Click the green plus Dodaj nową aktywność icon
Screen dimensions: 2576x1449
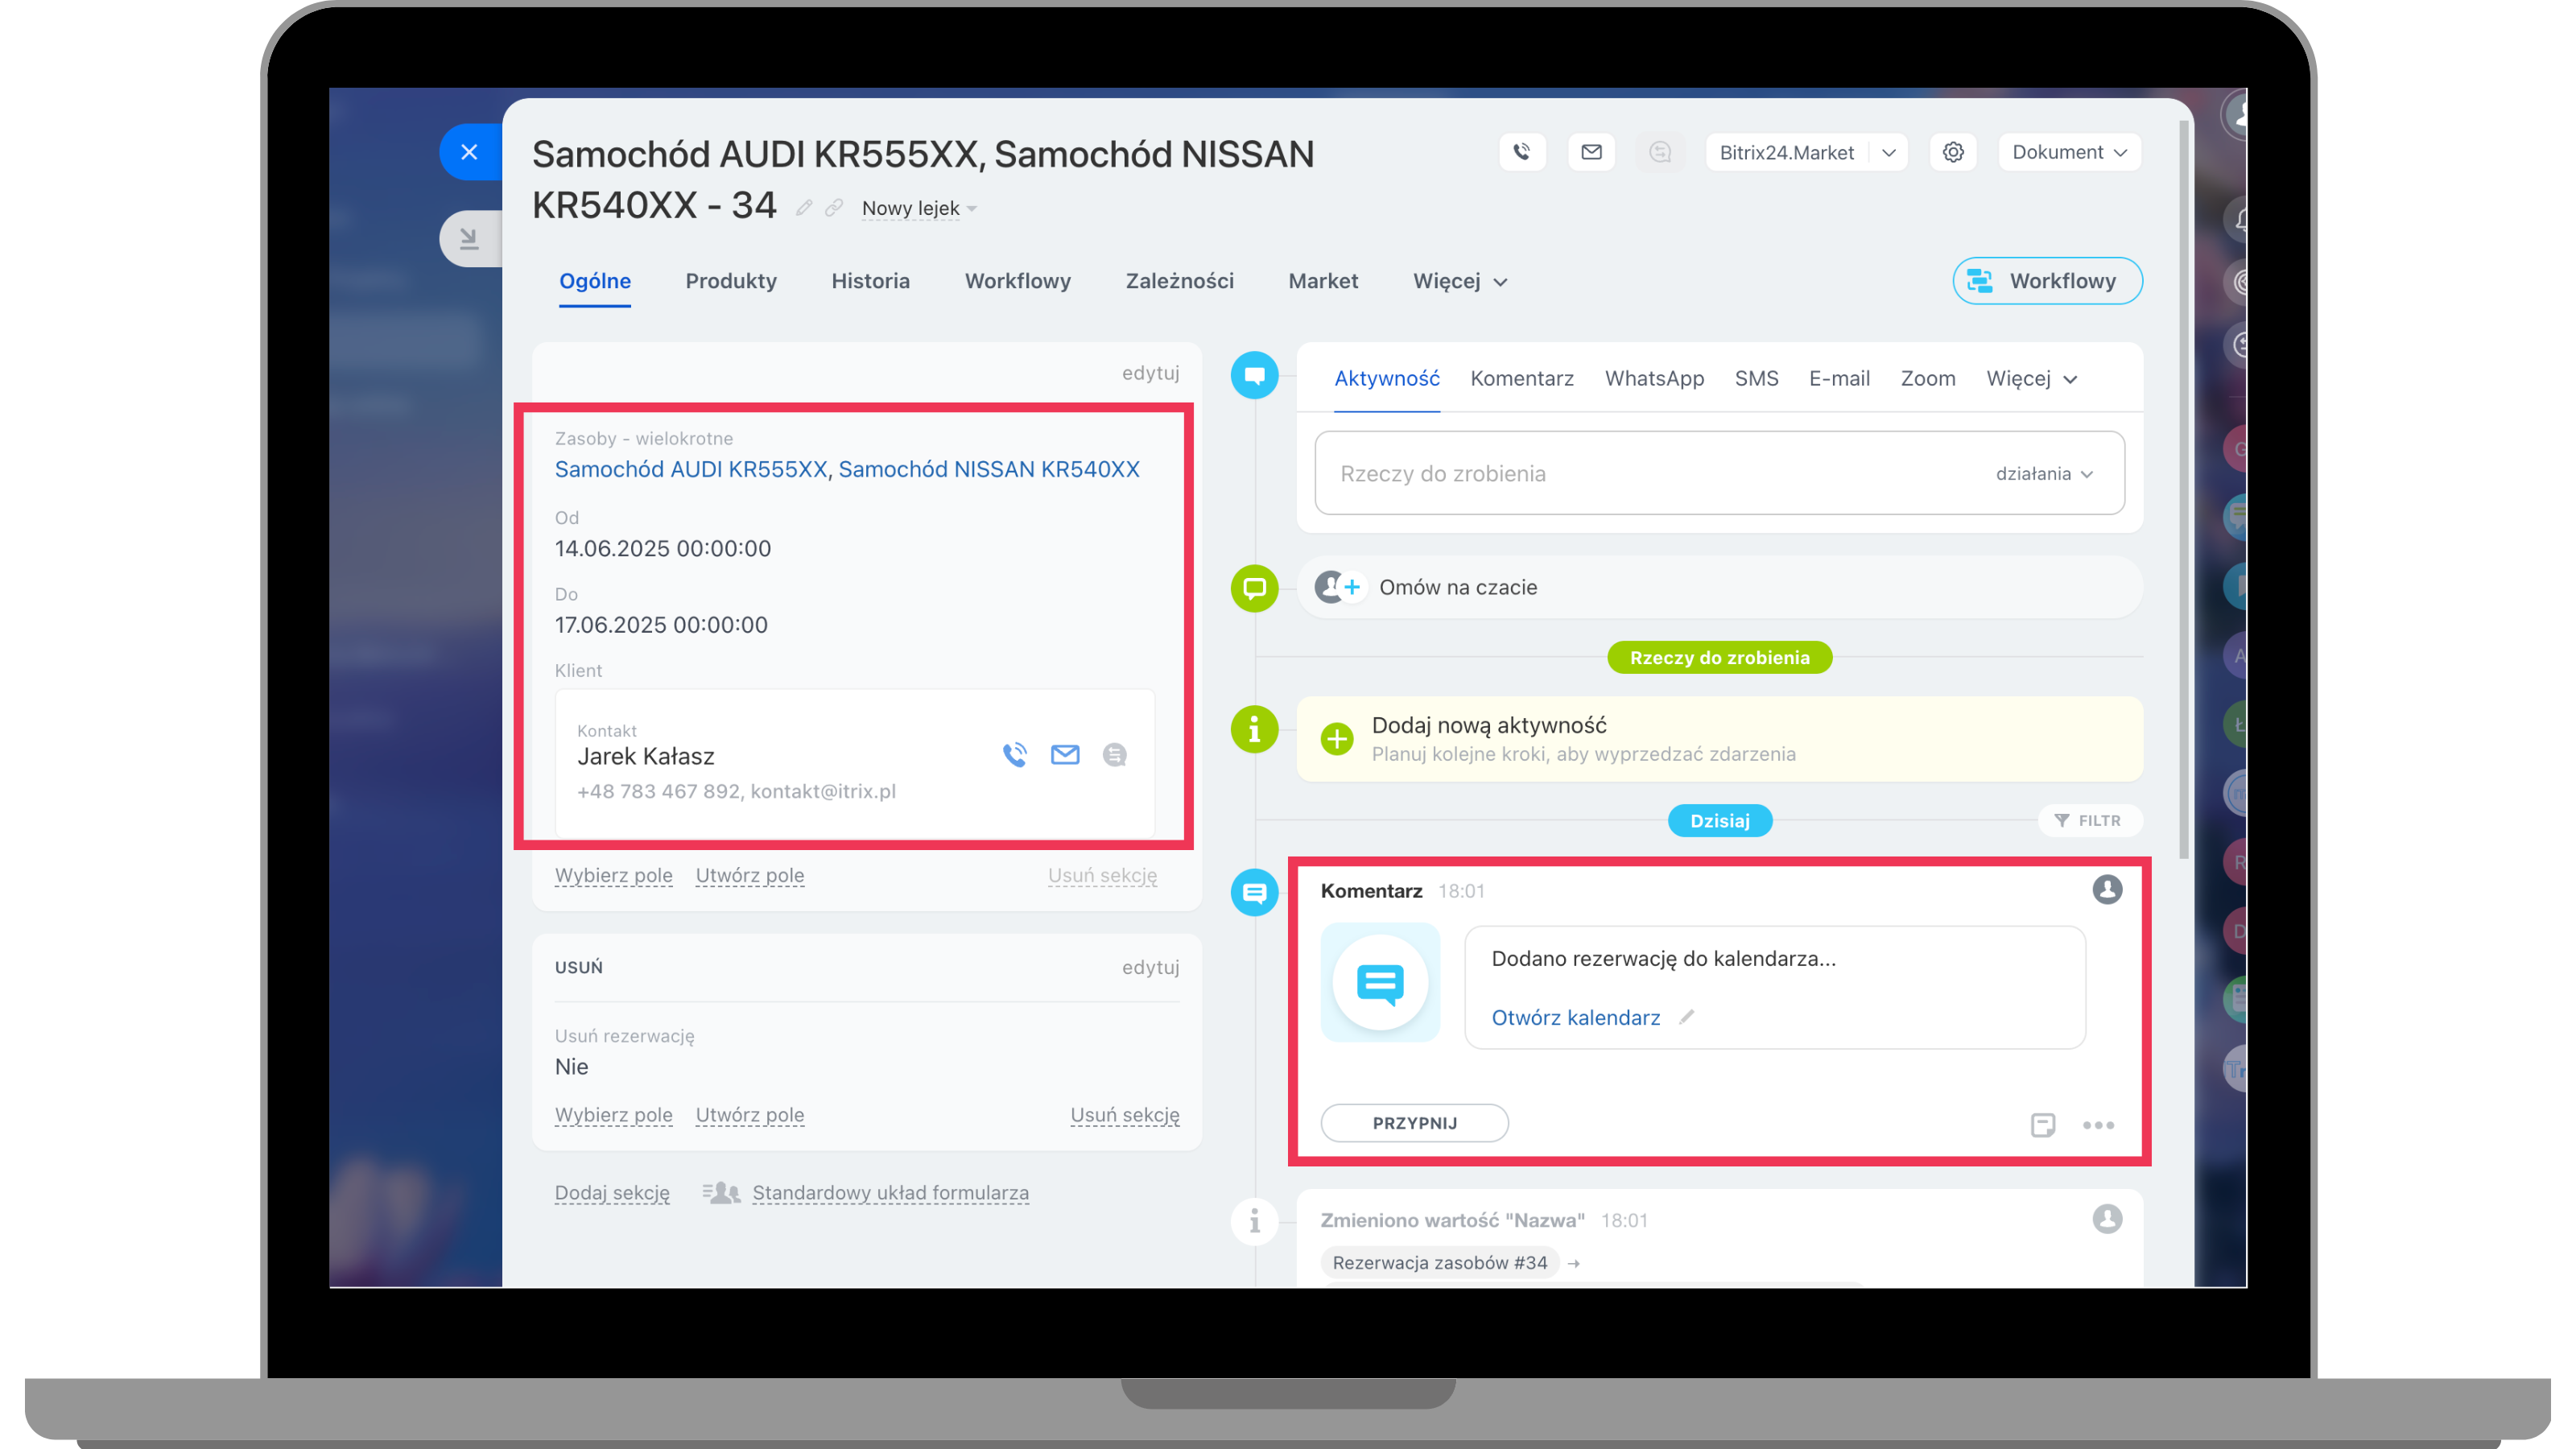[1336, 739]
